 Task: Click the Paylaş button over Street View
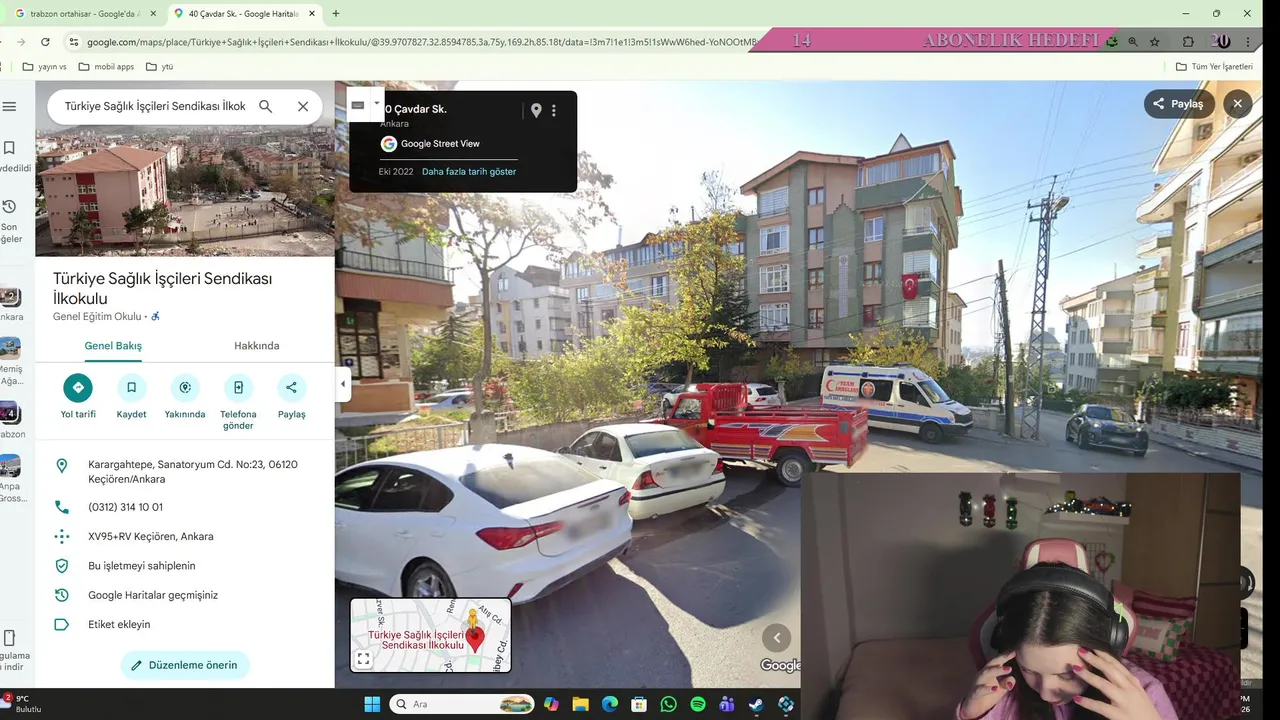[x=1179, y=104]
